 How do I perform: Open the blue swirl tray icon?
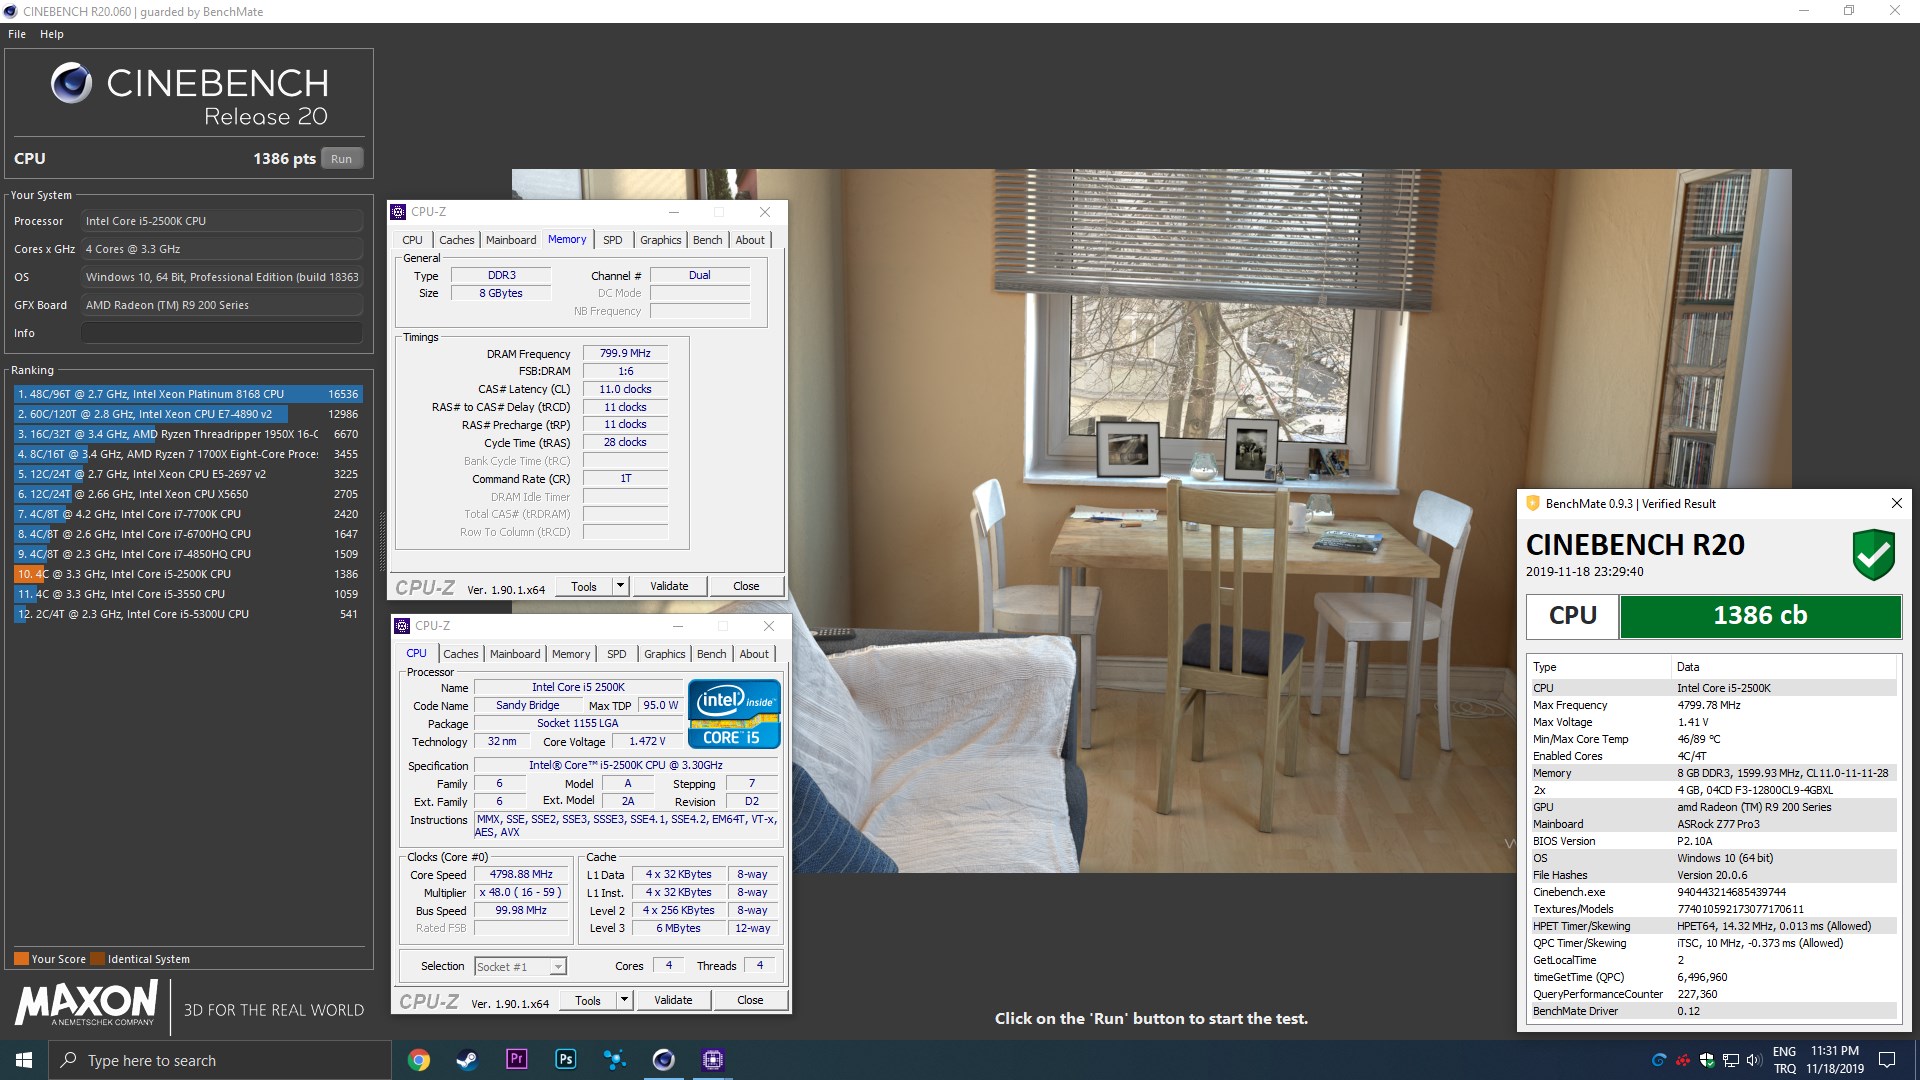tap(1659, 1060)
